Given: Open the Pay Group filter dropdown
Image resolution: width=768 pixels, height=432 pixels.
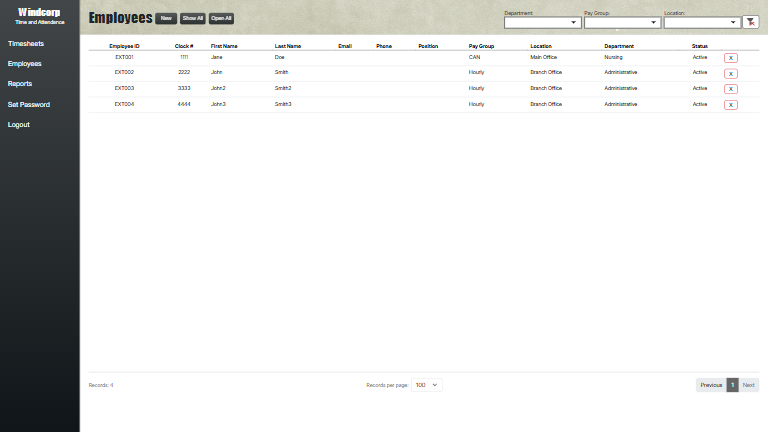Looking at the screenshot, I should (x=622, y=22).
